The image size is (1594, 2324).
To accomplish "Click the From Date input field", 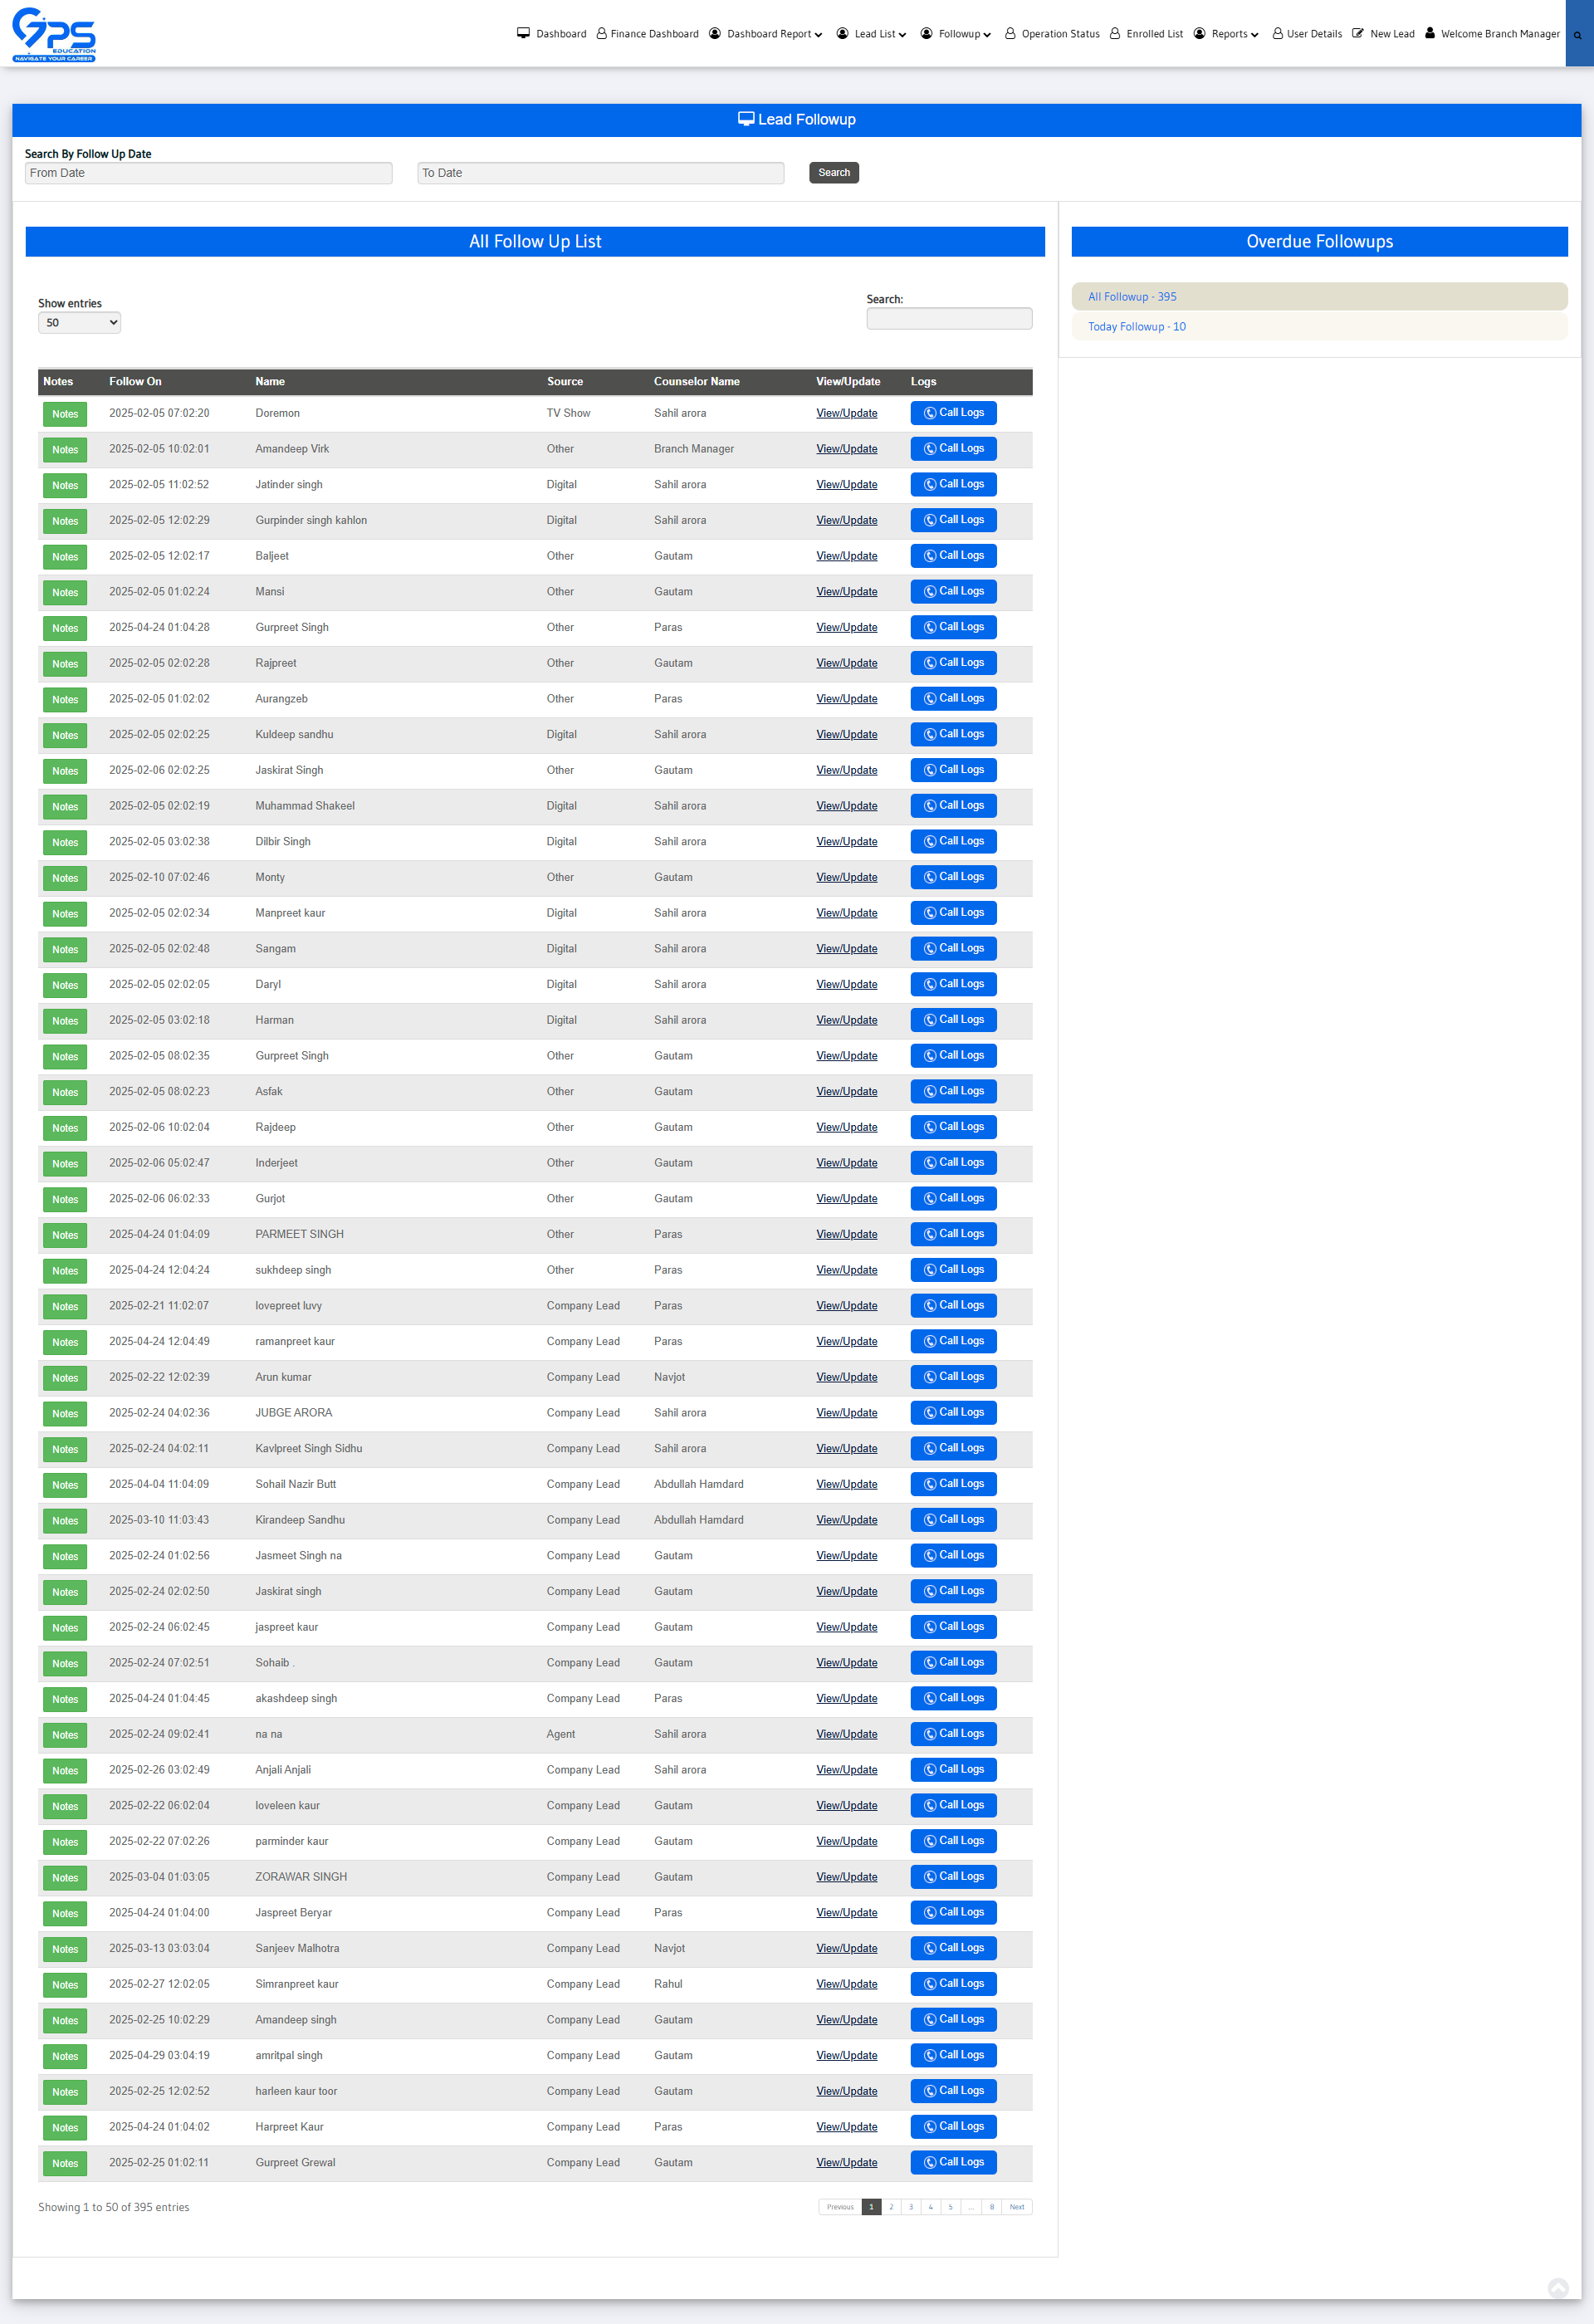I will point(208,173).
